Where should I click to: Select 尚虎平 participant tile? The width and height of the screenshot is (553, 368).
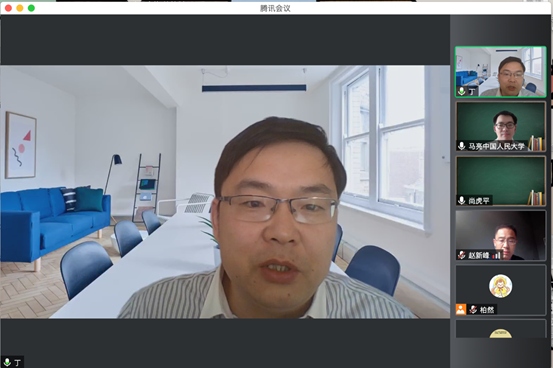coord(500,181)
